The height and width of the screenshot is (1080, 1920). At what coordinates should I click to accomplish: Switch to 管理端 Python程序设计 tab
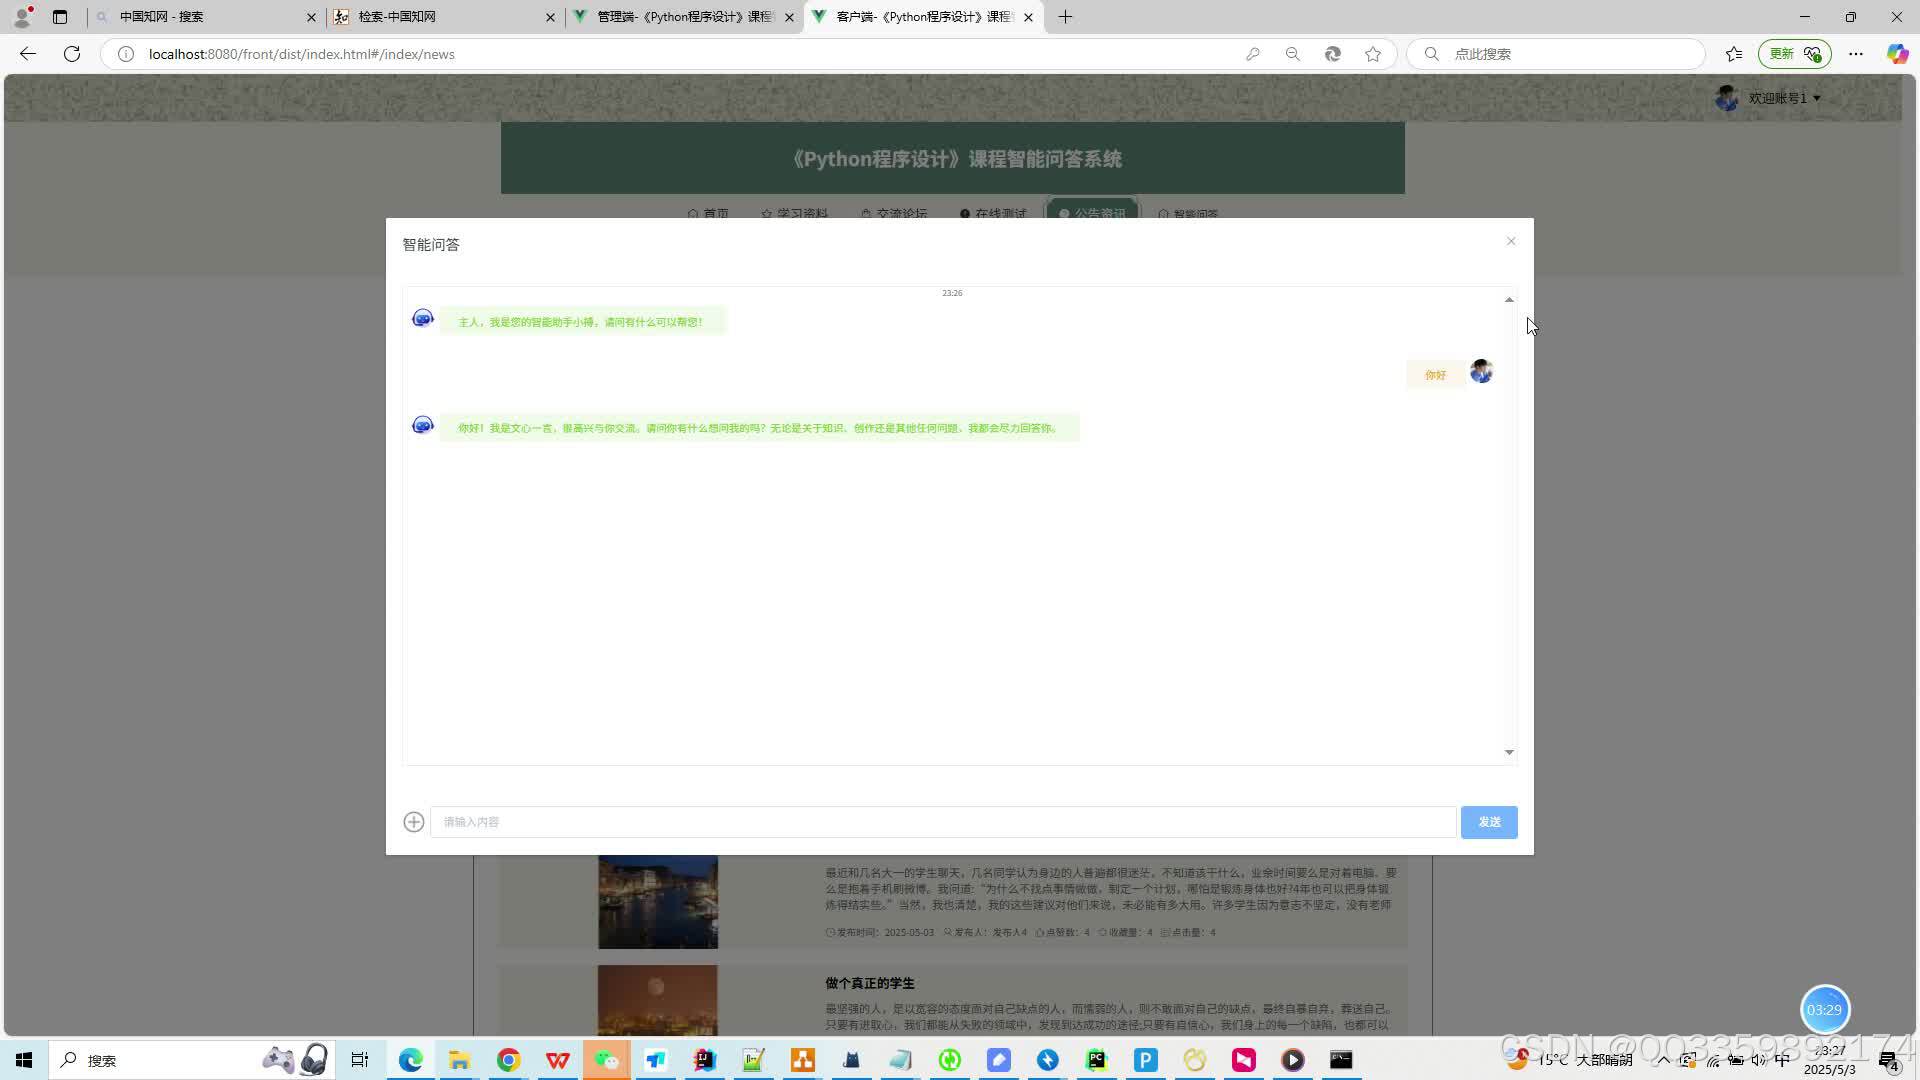pyautogui.click(x=684, y=17)
